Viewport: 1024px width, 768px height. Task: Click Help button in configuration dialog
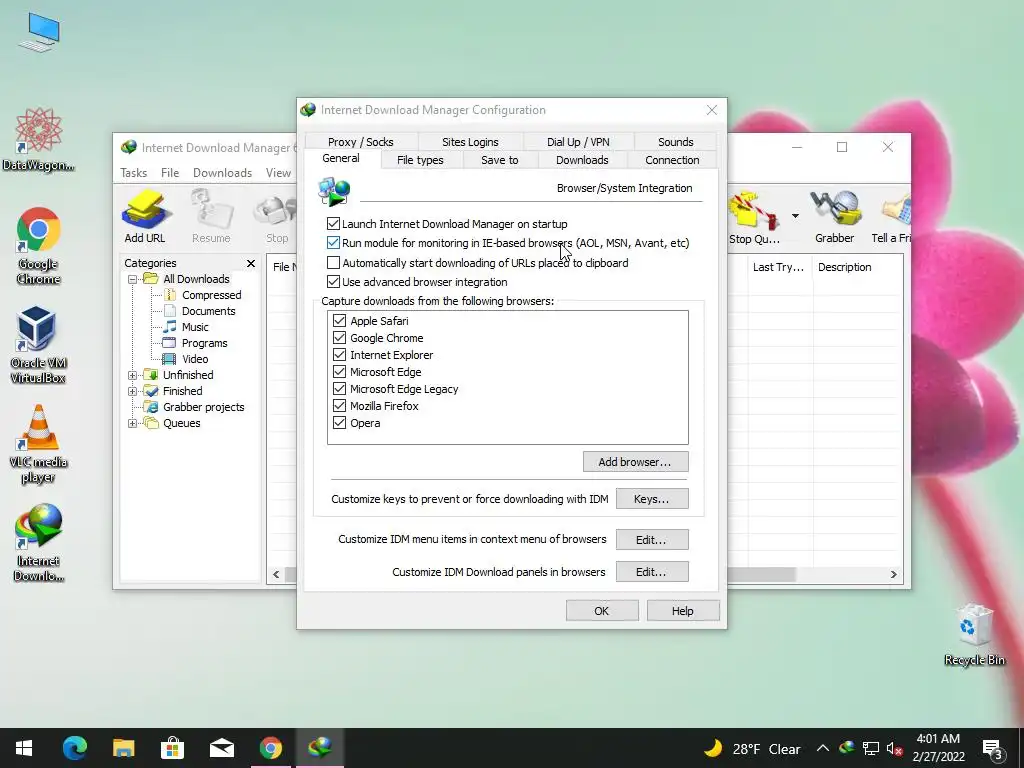click(x=682, y=611)
